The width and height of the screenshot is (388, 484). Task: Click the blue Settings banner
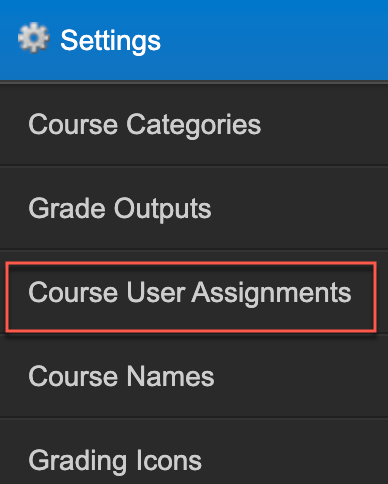click(x=194, y=40)
